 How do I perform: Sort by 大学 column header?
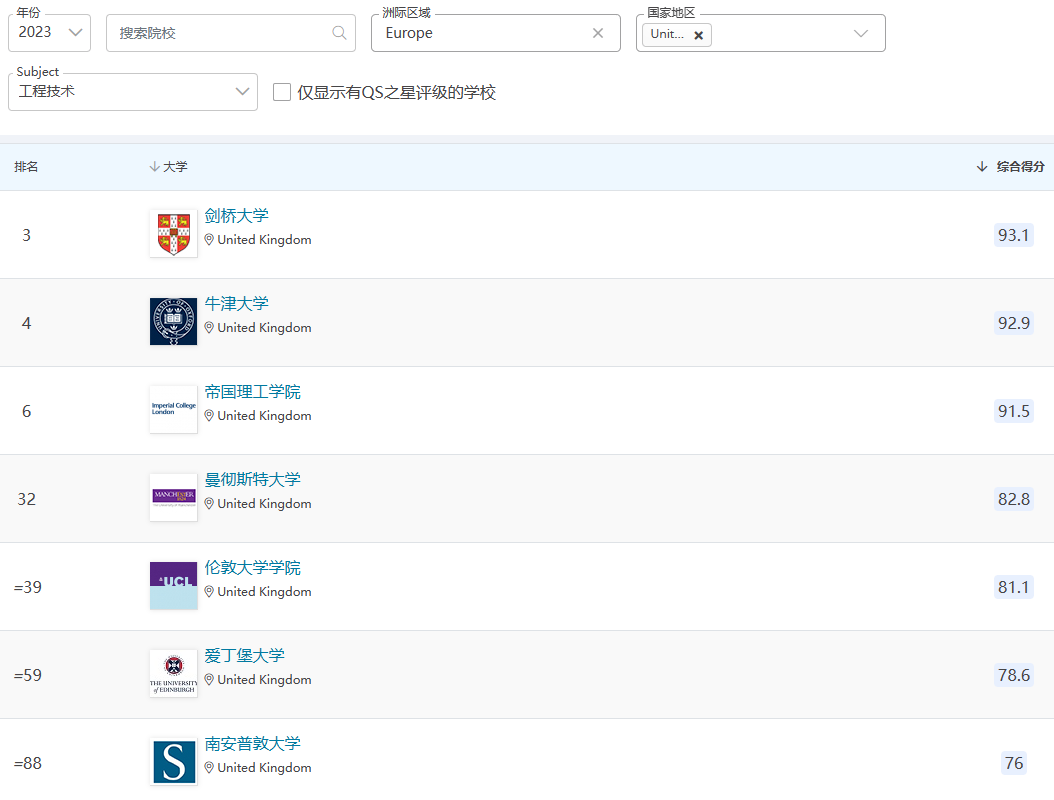pos(168,167)
